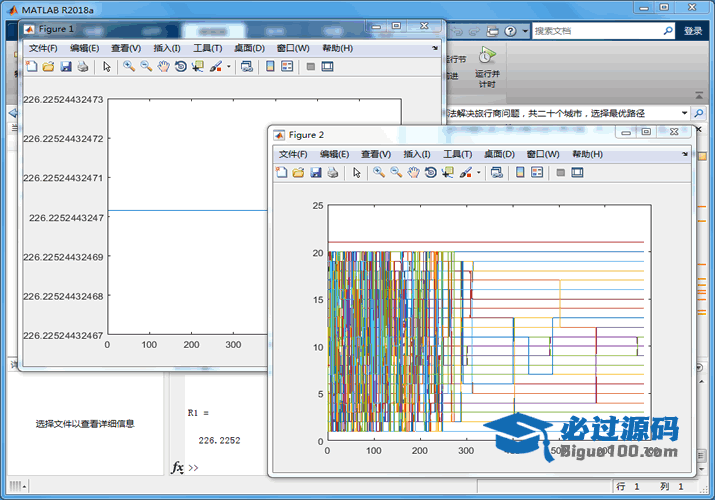Viewport: 715px width, 500px height.
Task: Open 编辑(E) menu in Figure 2
Action: pyautogui.click(x=334, y=154)
